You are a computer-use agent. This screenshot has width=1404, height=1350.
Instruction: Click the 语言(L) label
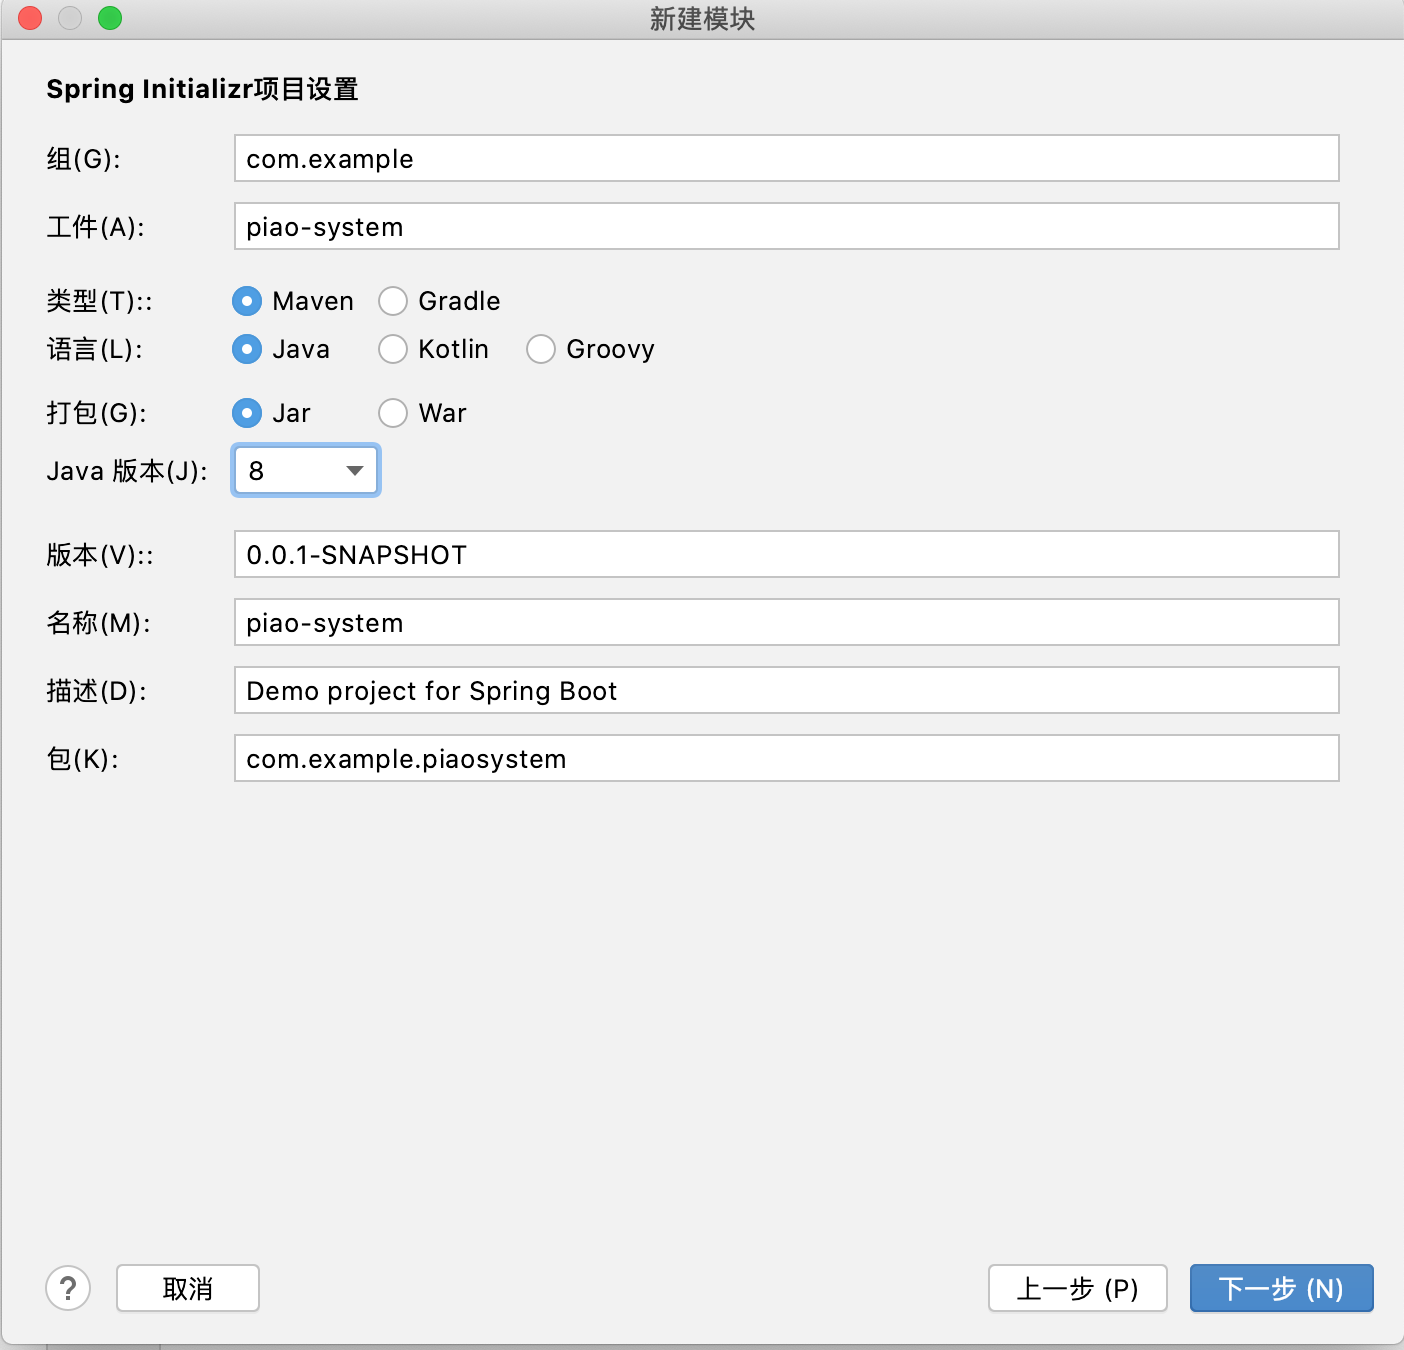click(x=94, y=349)
